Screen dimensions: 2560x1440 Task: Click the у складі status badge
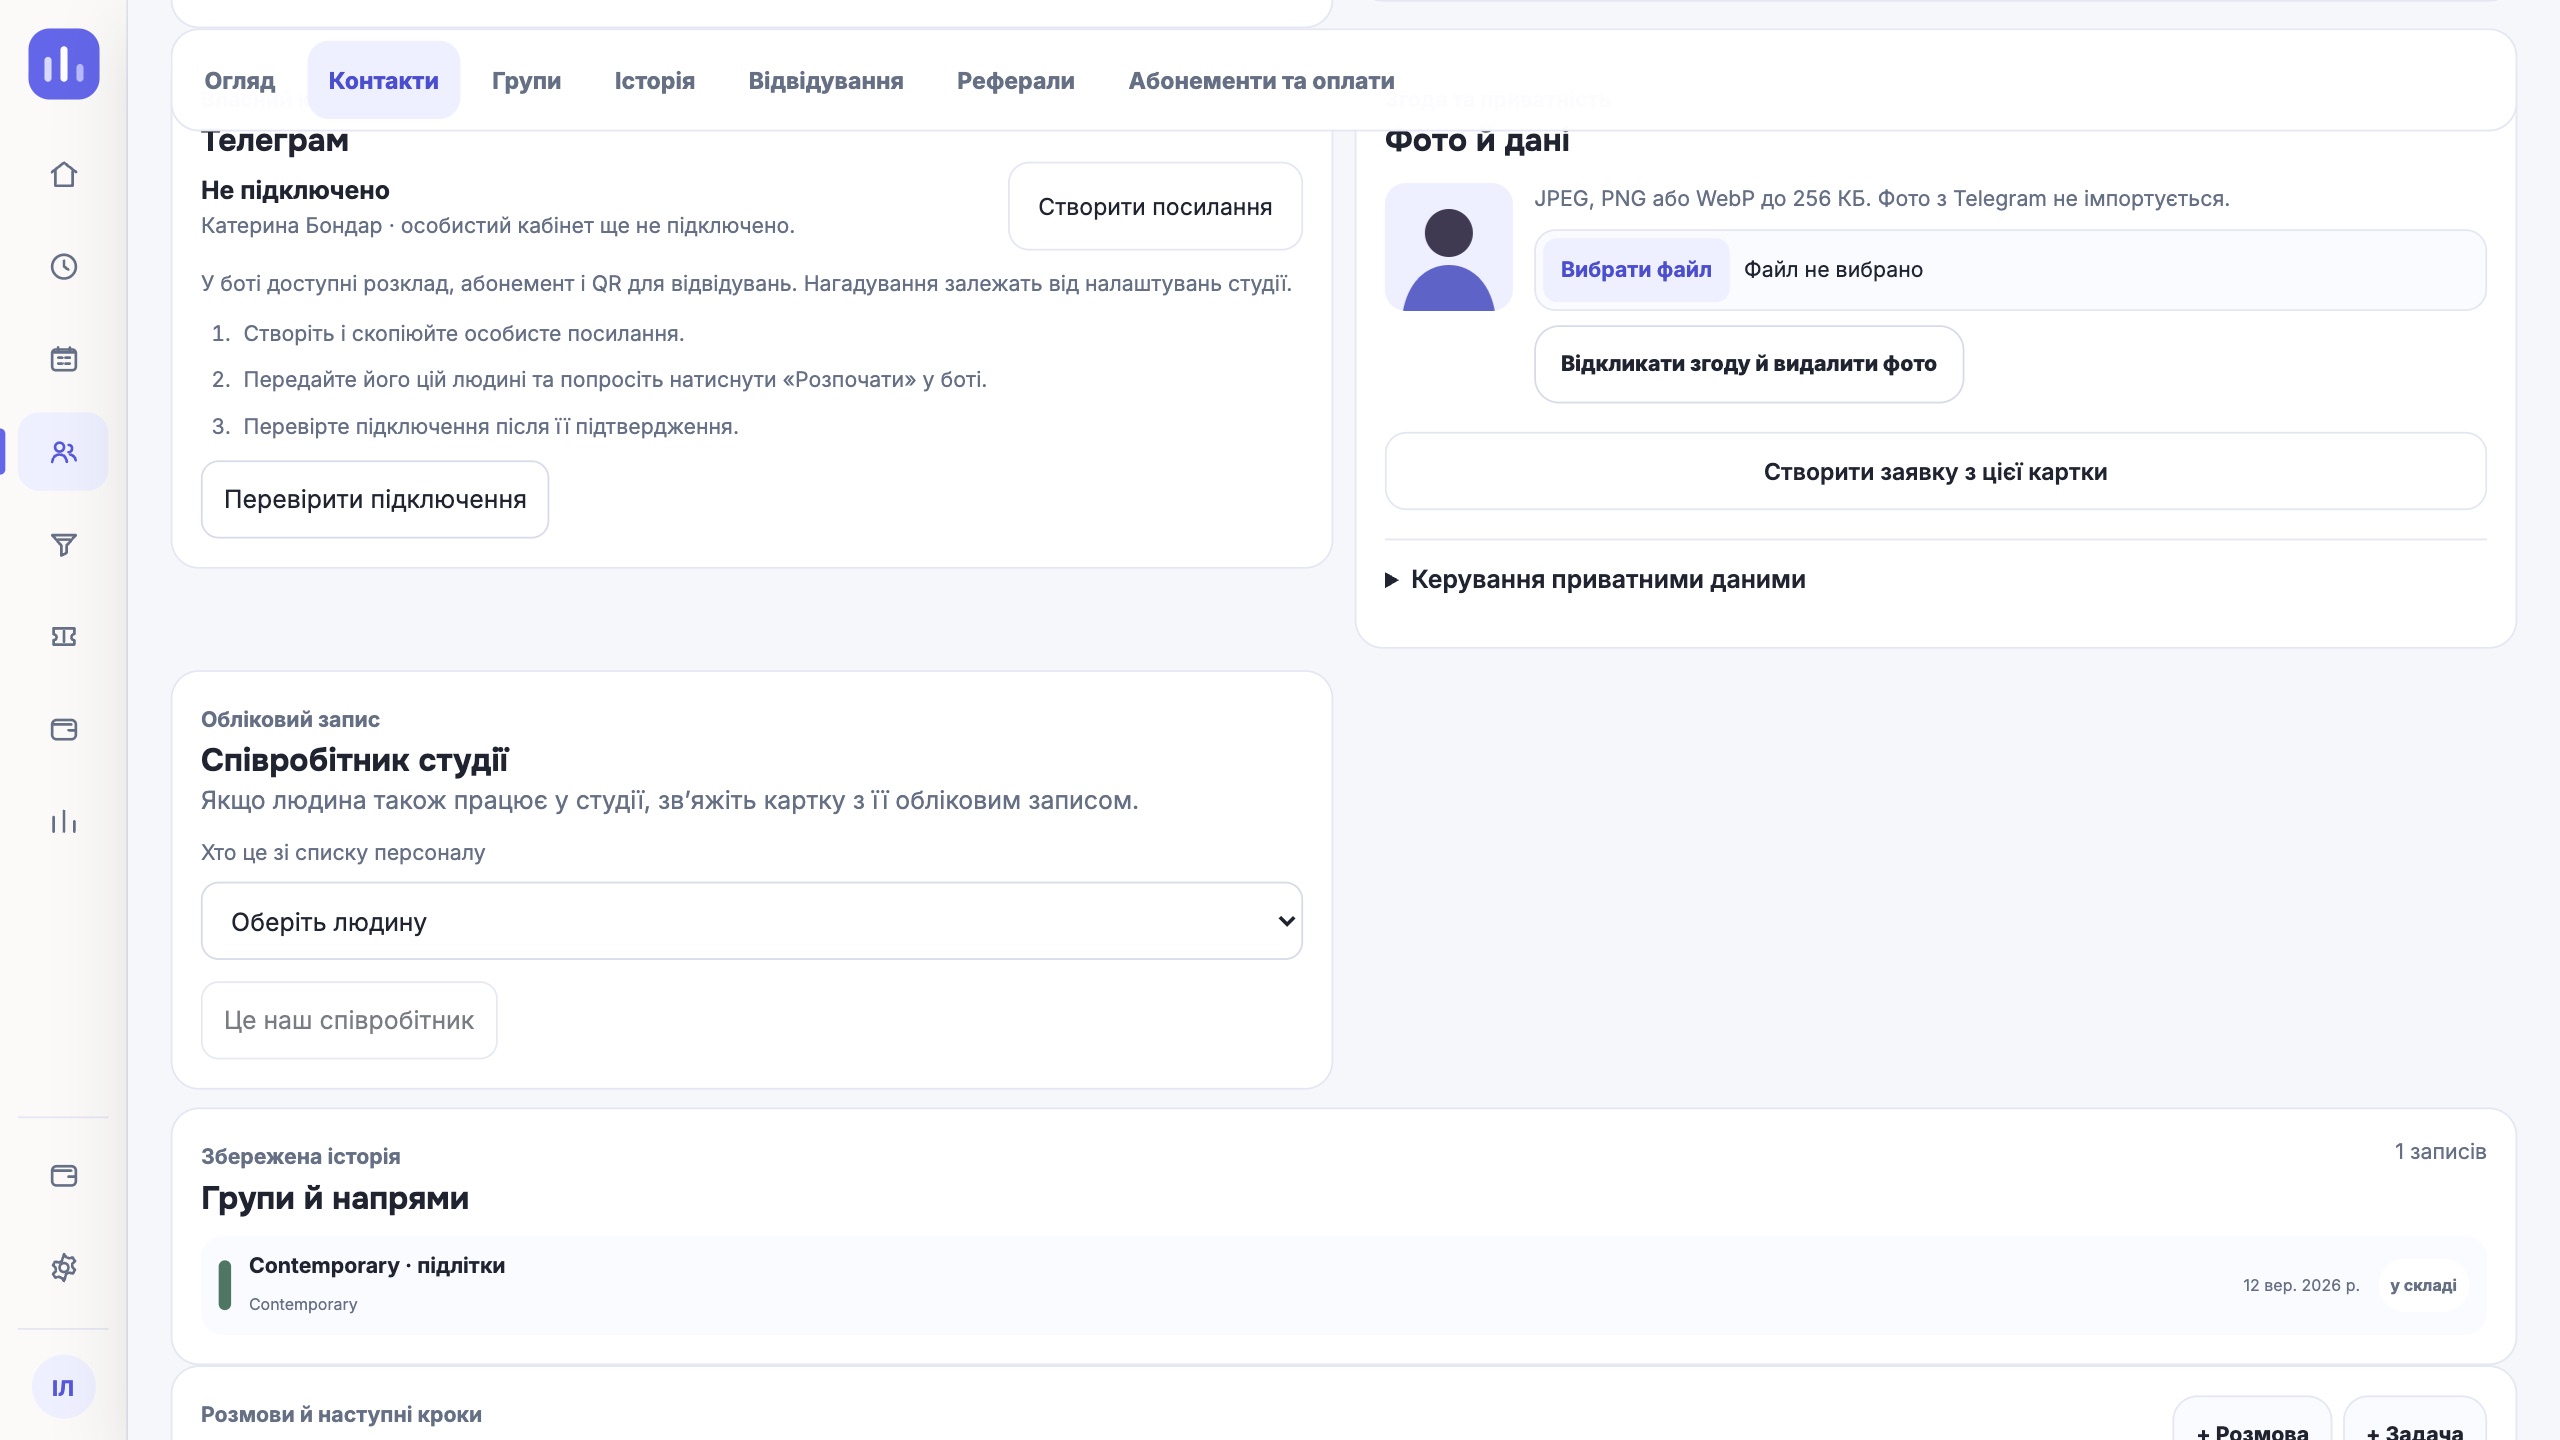tap(2423, 1285)
